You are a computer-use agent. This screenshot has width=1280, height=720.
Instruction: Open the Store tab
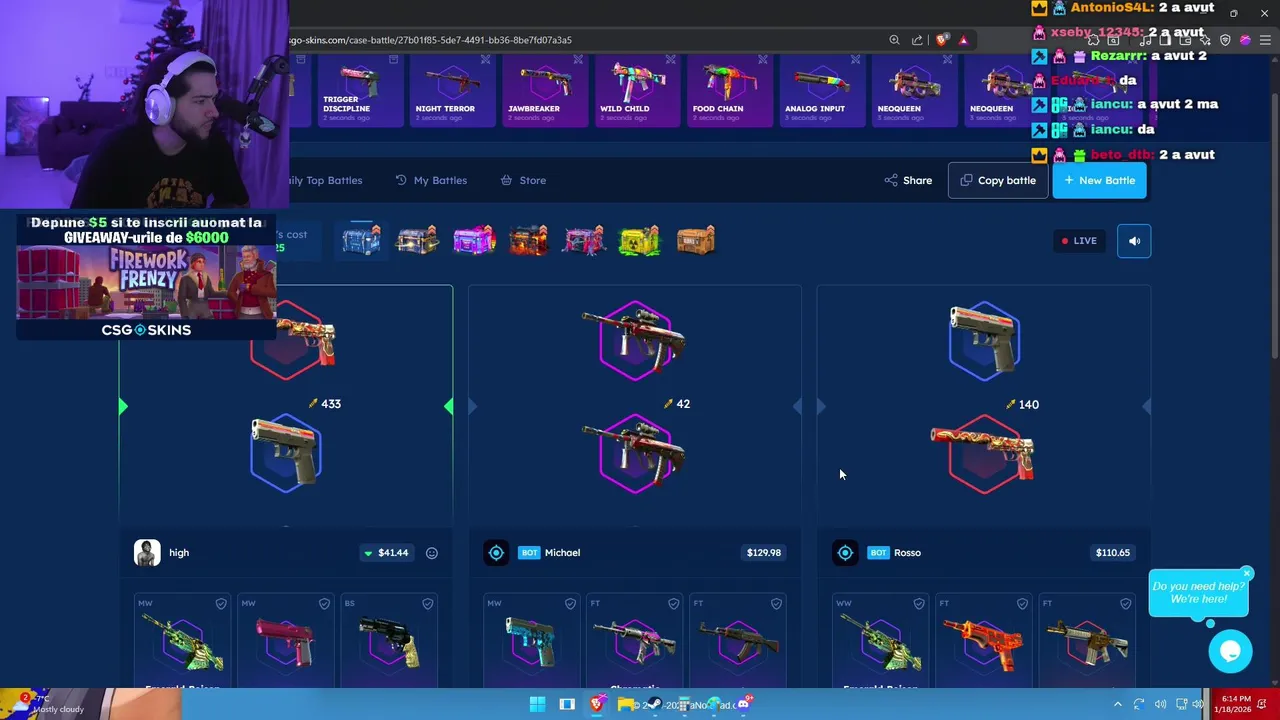click(523, 180)
